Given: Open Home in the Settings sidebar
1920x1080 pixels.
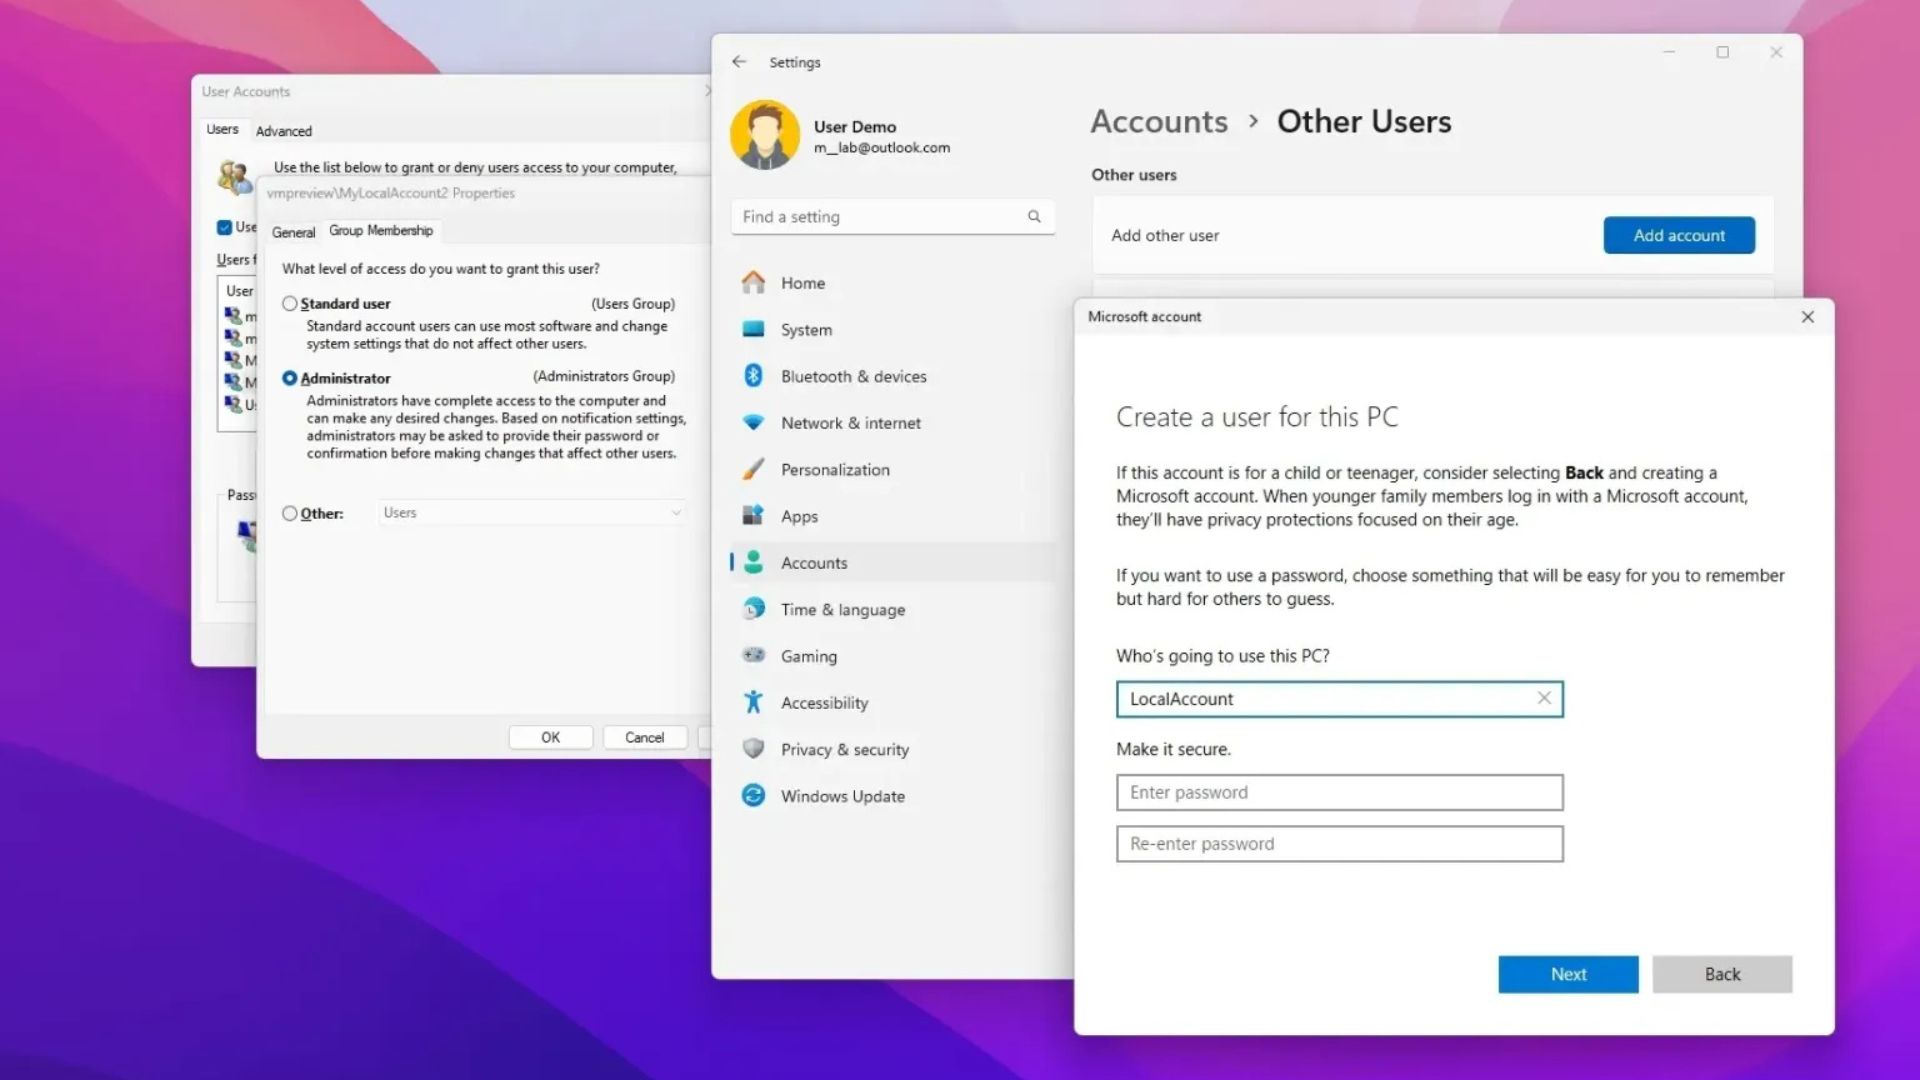Looking at the screenshot, I should coord(801,283).
